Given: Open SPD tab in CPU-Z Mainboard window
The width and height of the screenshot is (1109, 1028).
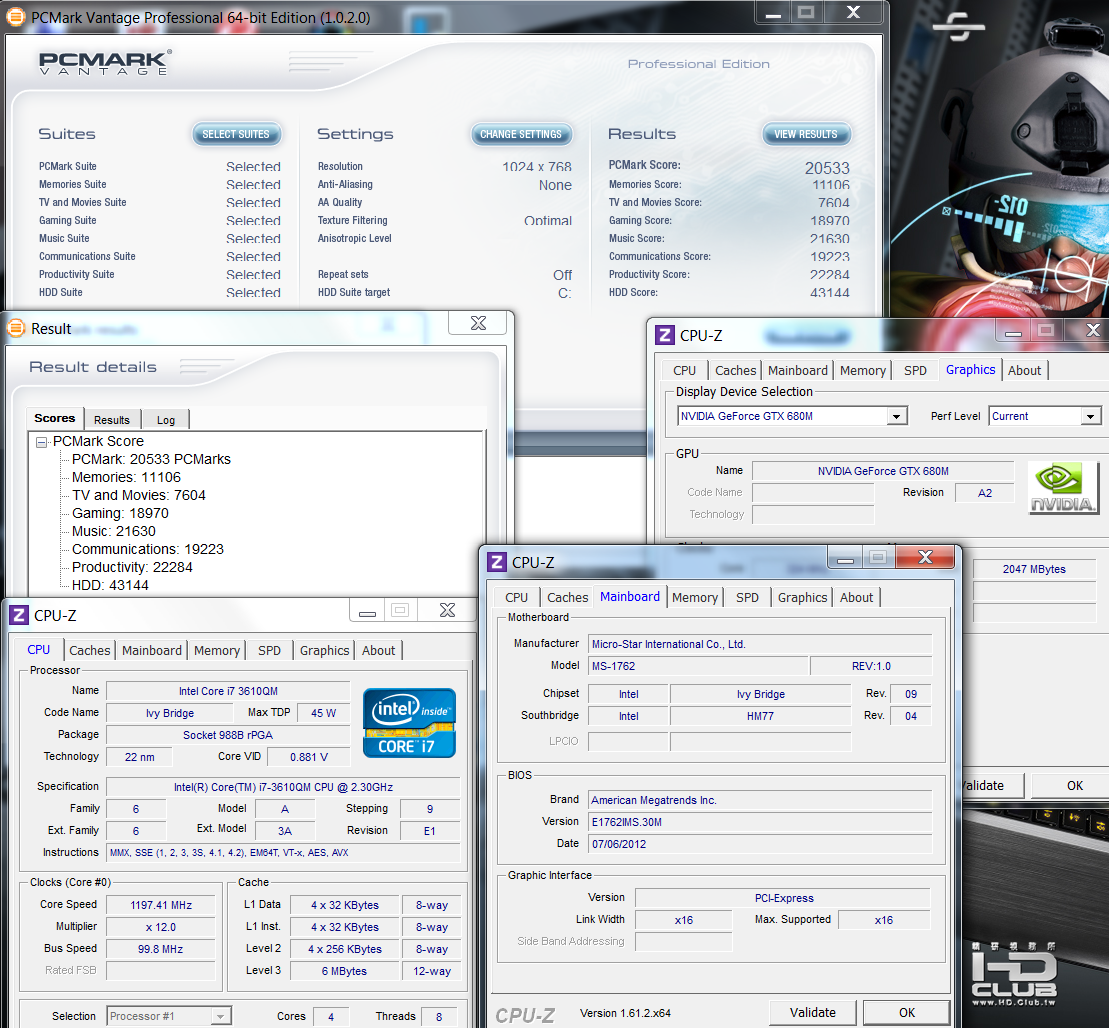Looking at the screenshot, I should pyautogui.click(x=747, y=597).
